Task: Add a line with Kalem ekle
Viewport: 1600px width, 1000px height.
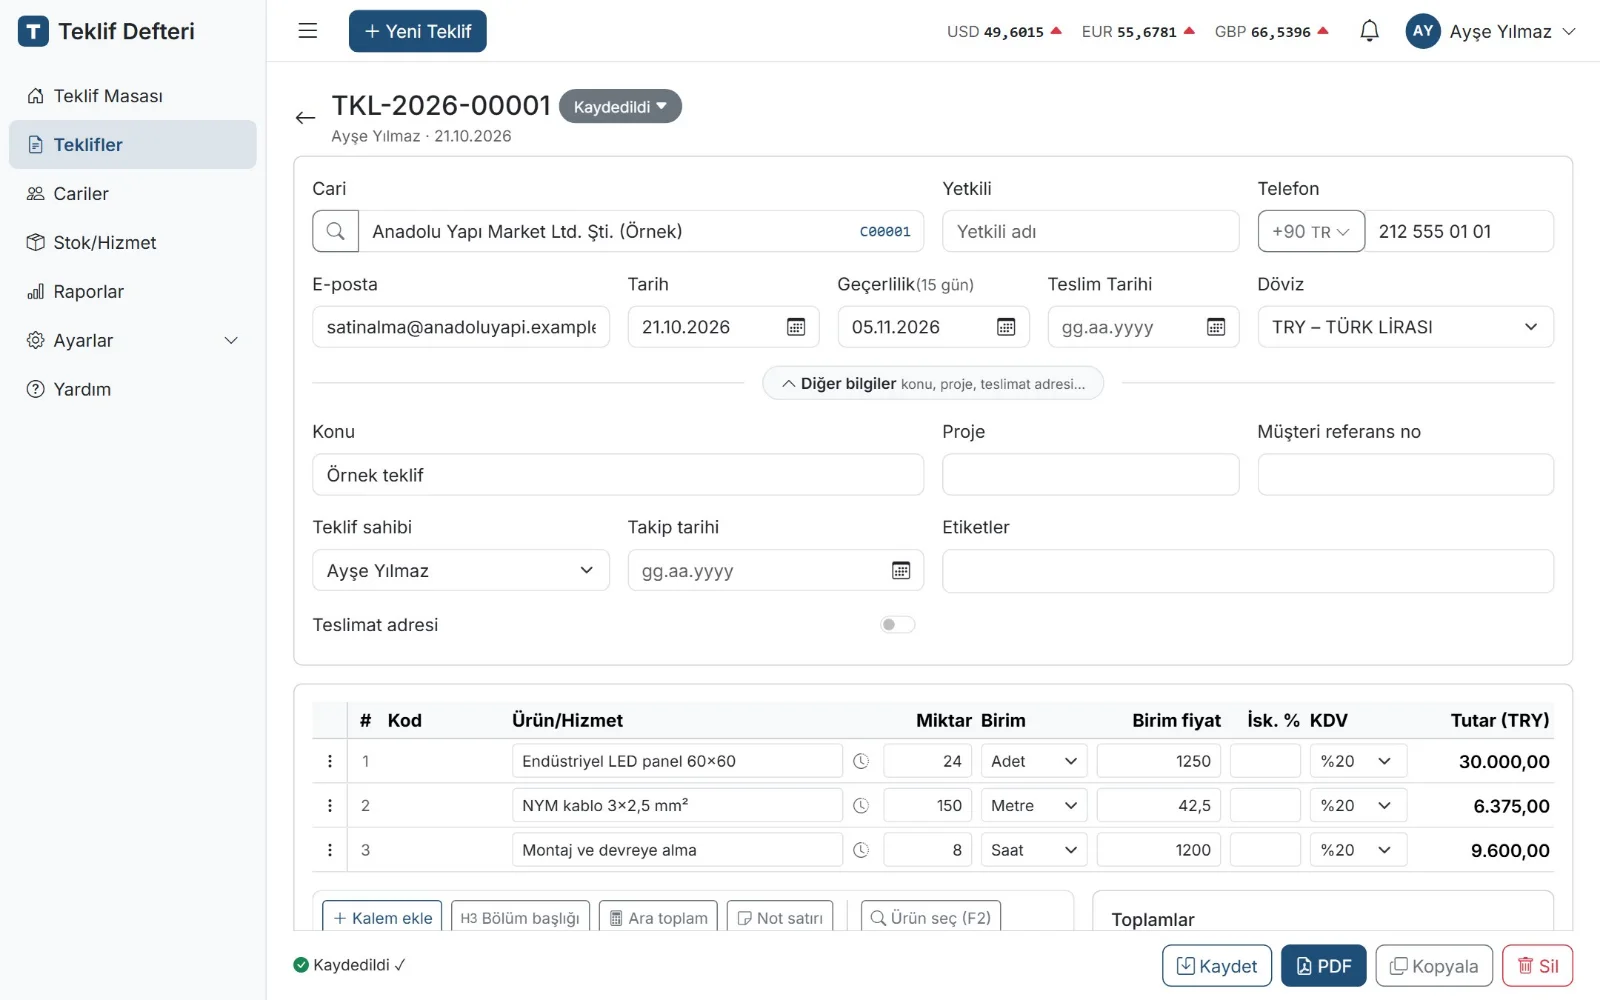Action: 383,918
